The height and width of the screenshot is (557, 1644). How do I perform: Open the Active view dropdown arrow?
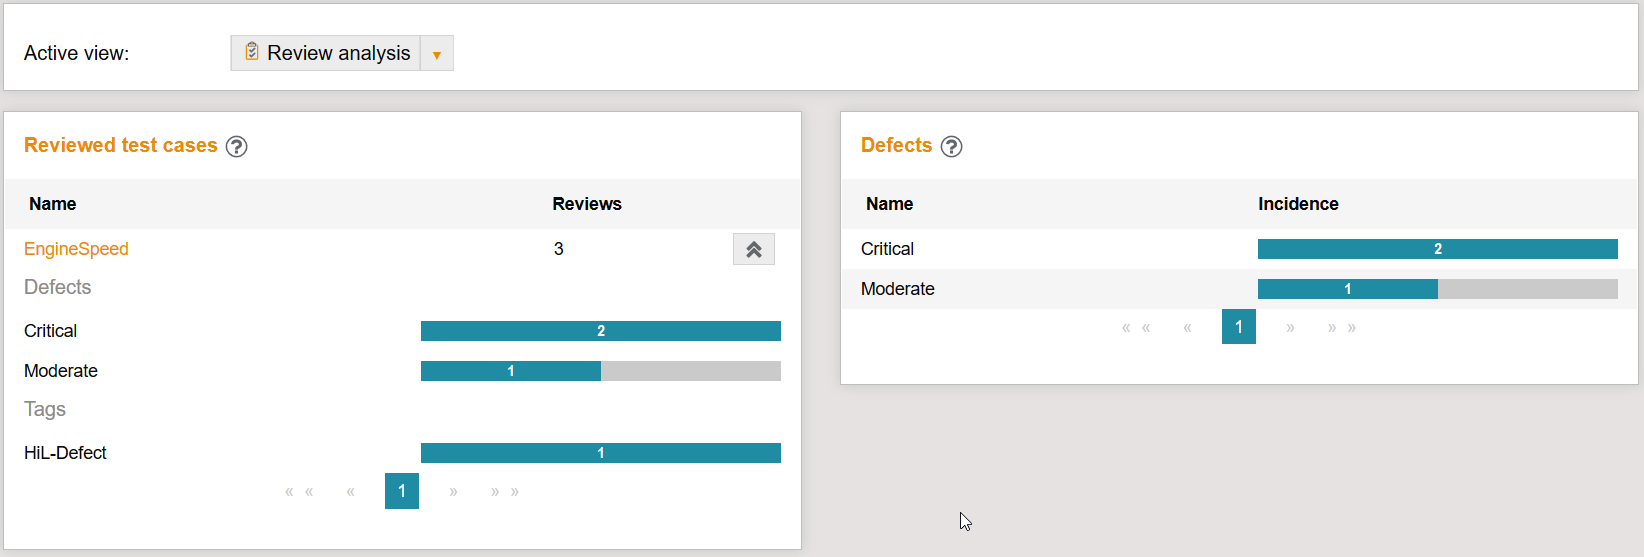437,54
